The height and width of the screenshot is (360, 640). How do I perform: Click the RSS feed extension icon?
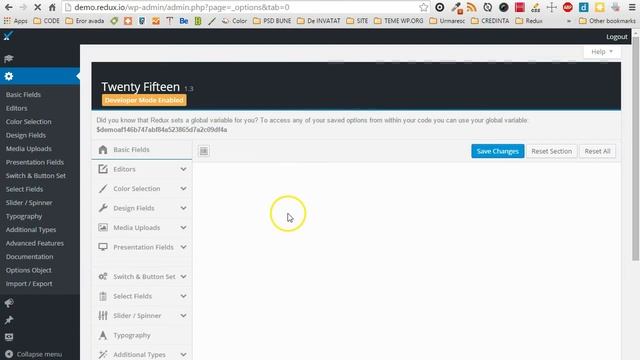click(471, 7)
